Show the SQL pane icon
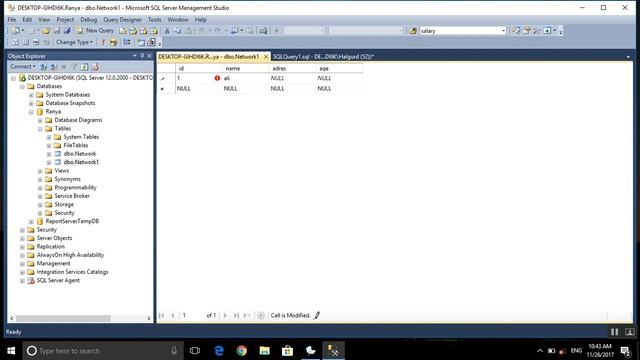Viewport: 640px width, 360px height. 36,42
